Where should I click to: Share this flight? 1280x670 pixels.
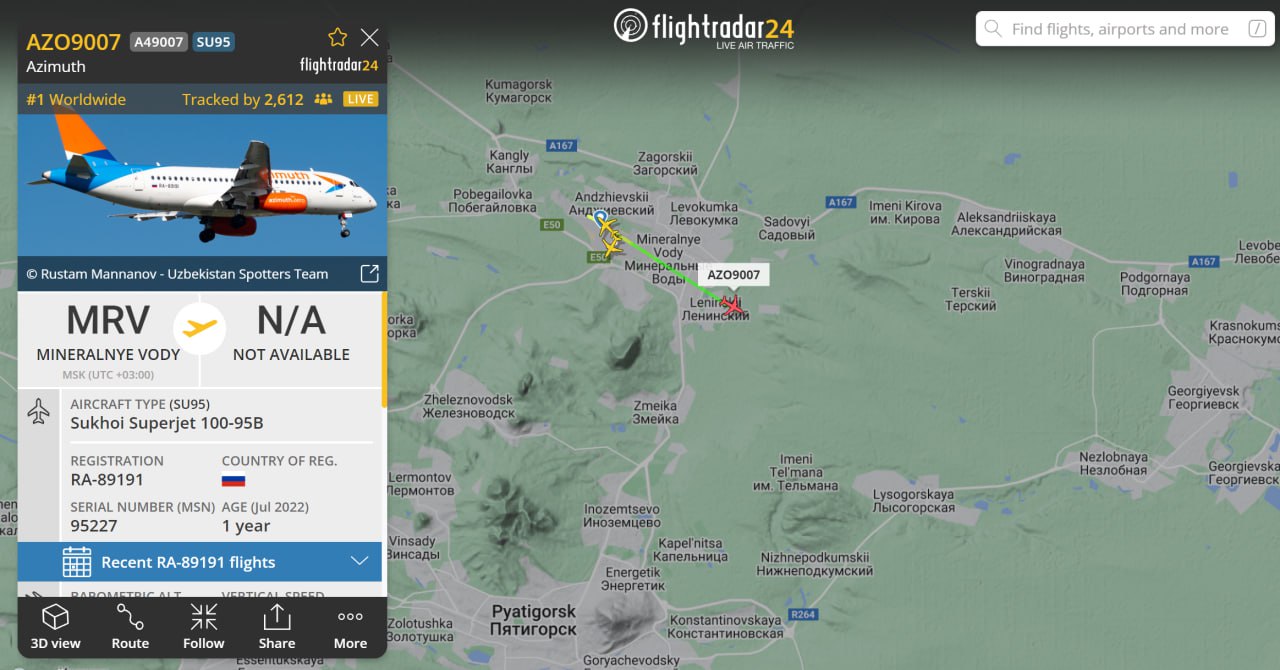(277, 627)
